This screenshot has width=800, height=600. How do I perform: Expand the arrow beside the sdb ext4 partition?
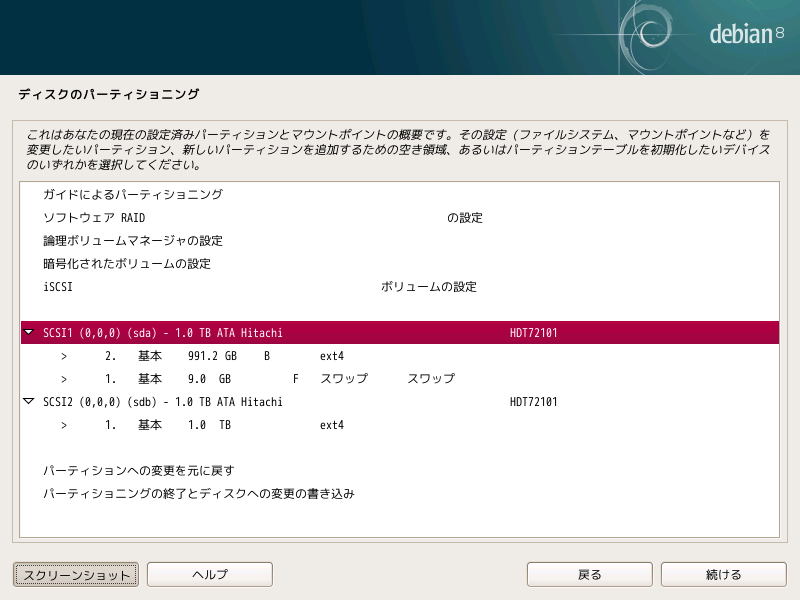click(64, 424)
